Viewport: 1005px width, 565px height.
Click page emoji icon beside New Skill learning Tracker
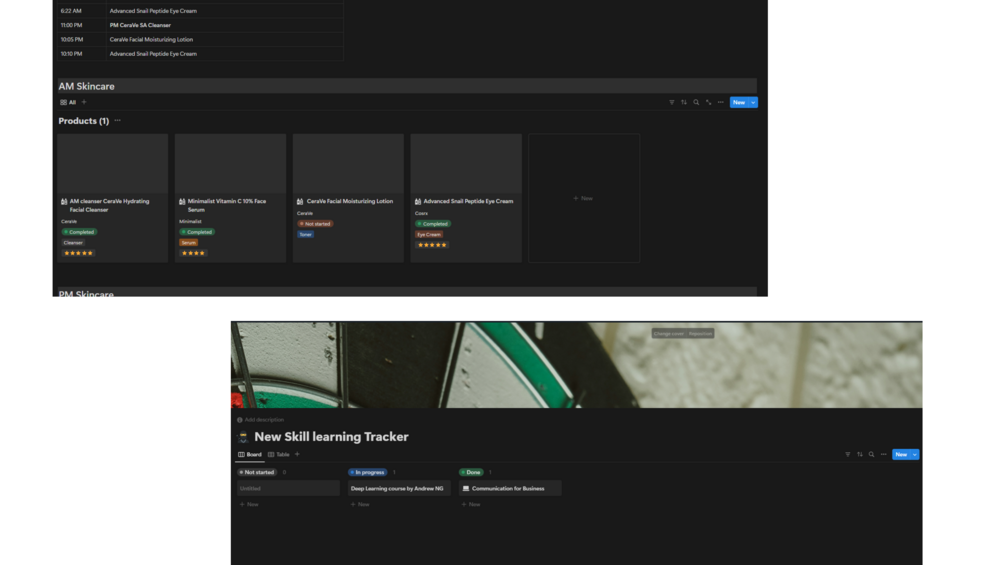point(243,437)
